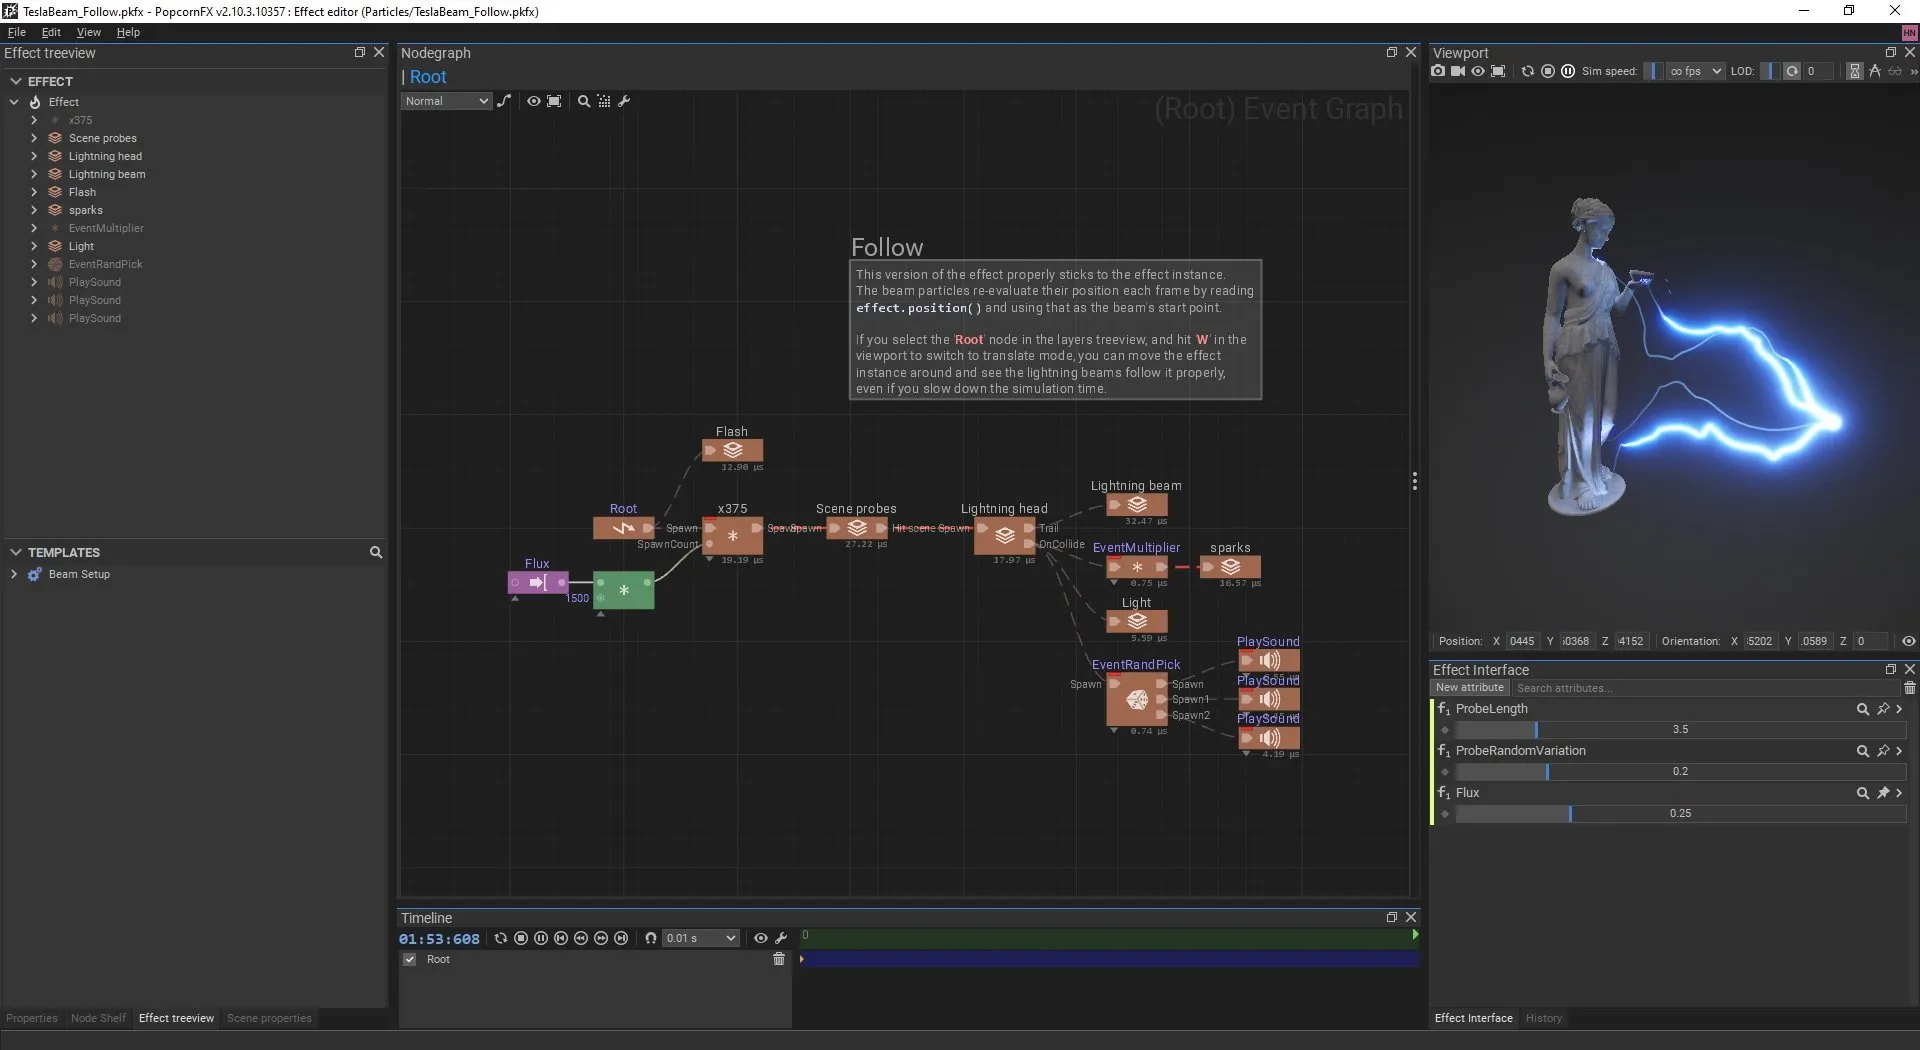The width and height of the screenshot is (1920, 1050).
Task: Click the compass measure icon in Viewport
Action: point(1875,71)
